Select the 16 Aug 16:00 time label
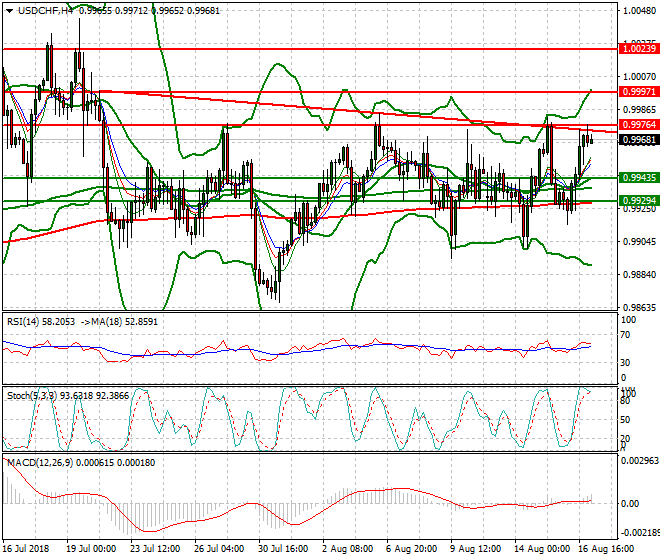Viewport: 660px width, 560px height. [x=606, y=549]
